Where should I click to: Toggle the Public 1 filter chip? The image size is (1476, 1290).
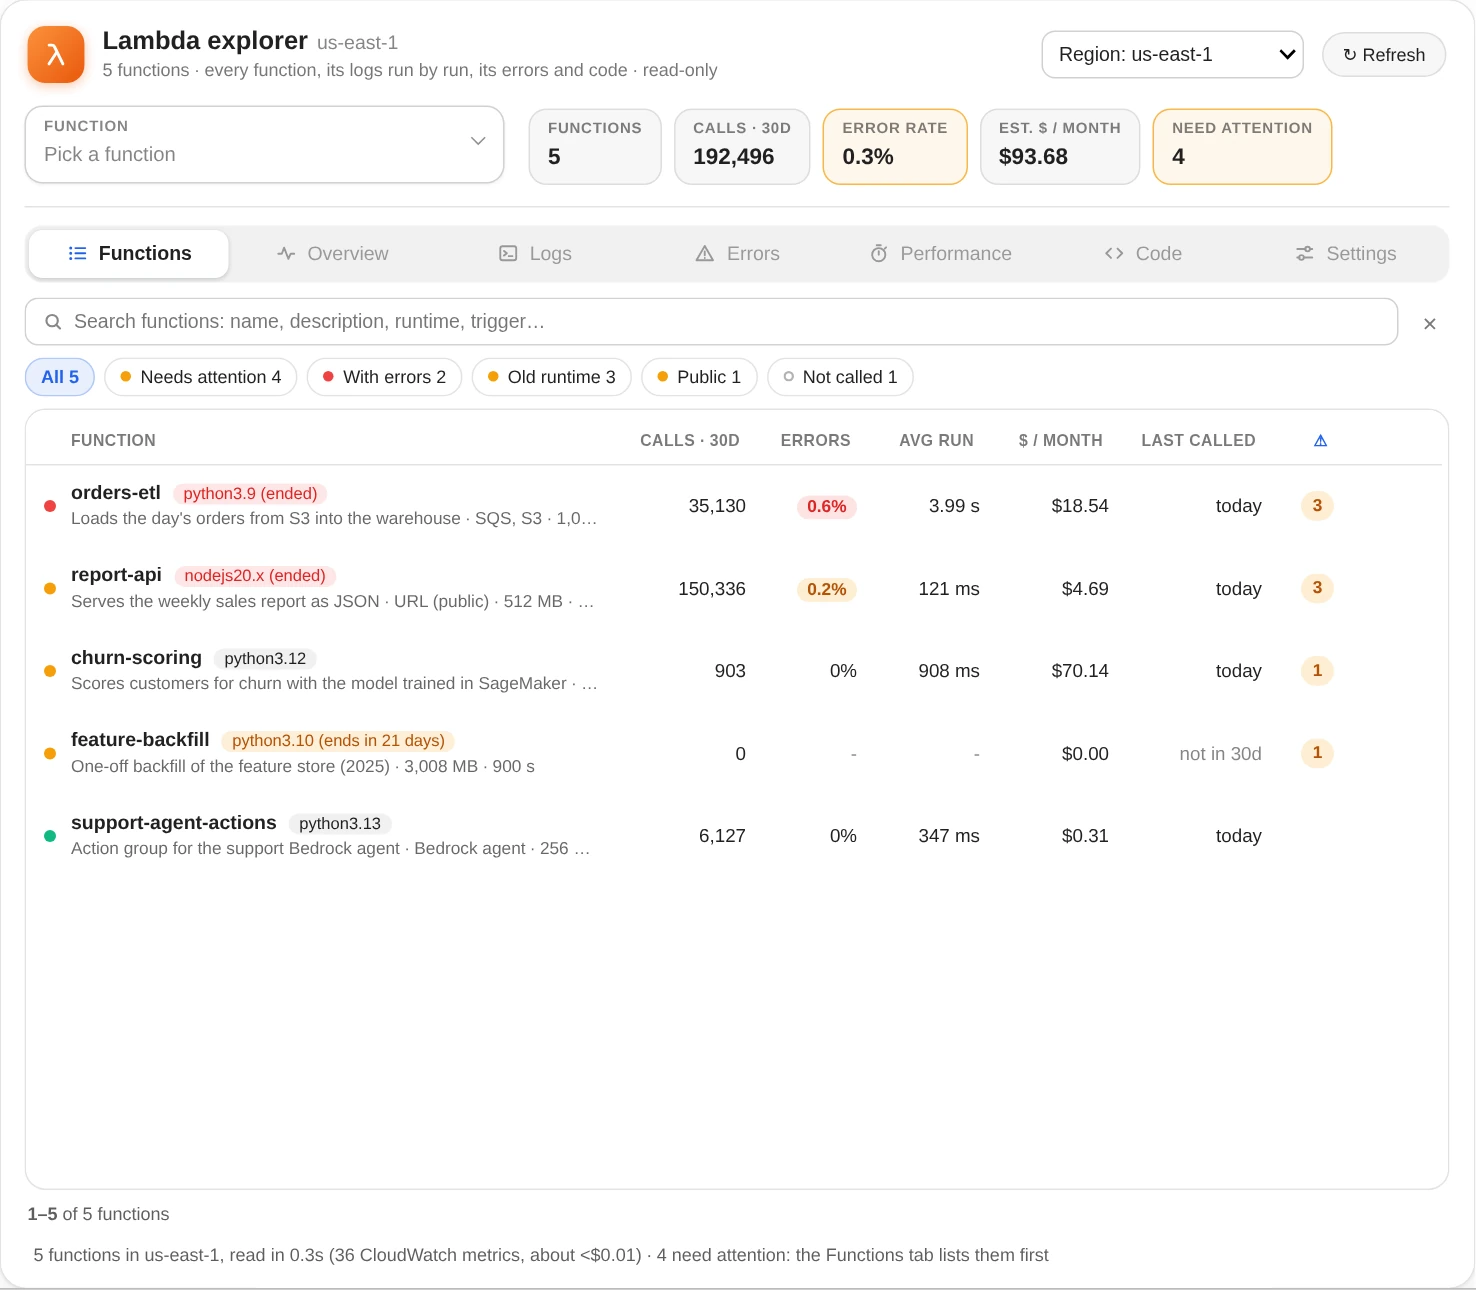pyautogui.click(x=699, y=377)
